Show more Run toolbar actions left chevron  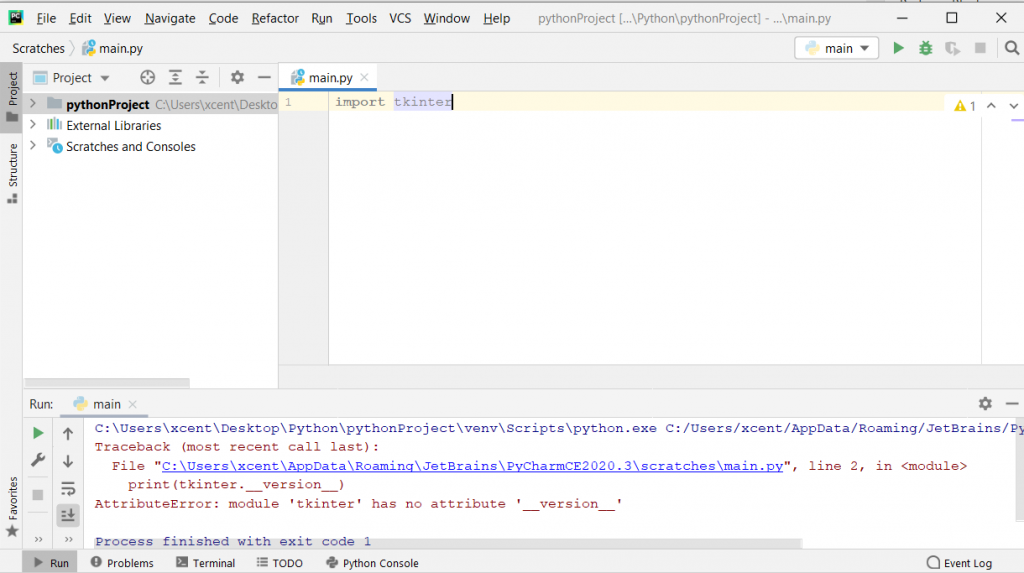point(39,539)
